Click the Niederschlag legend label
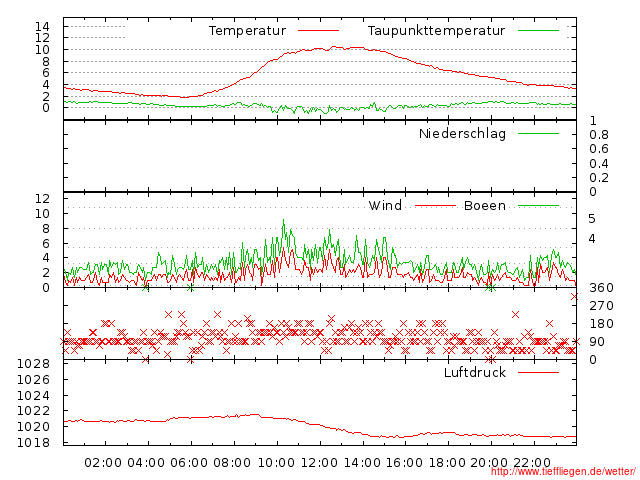This screenshot has height=480, width=640. (x=462, y=134)
